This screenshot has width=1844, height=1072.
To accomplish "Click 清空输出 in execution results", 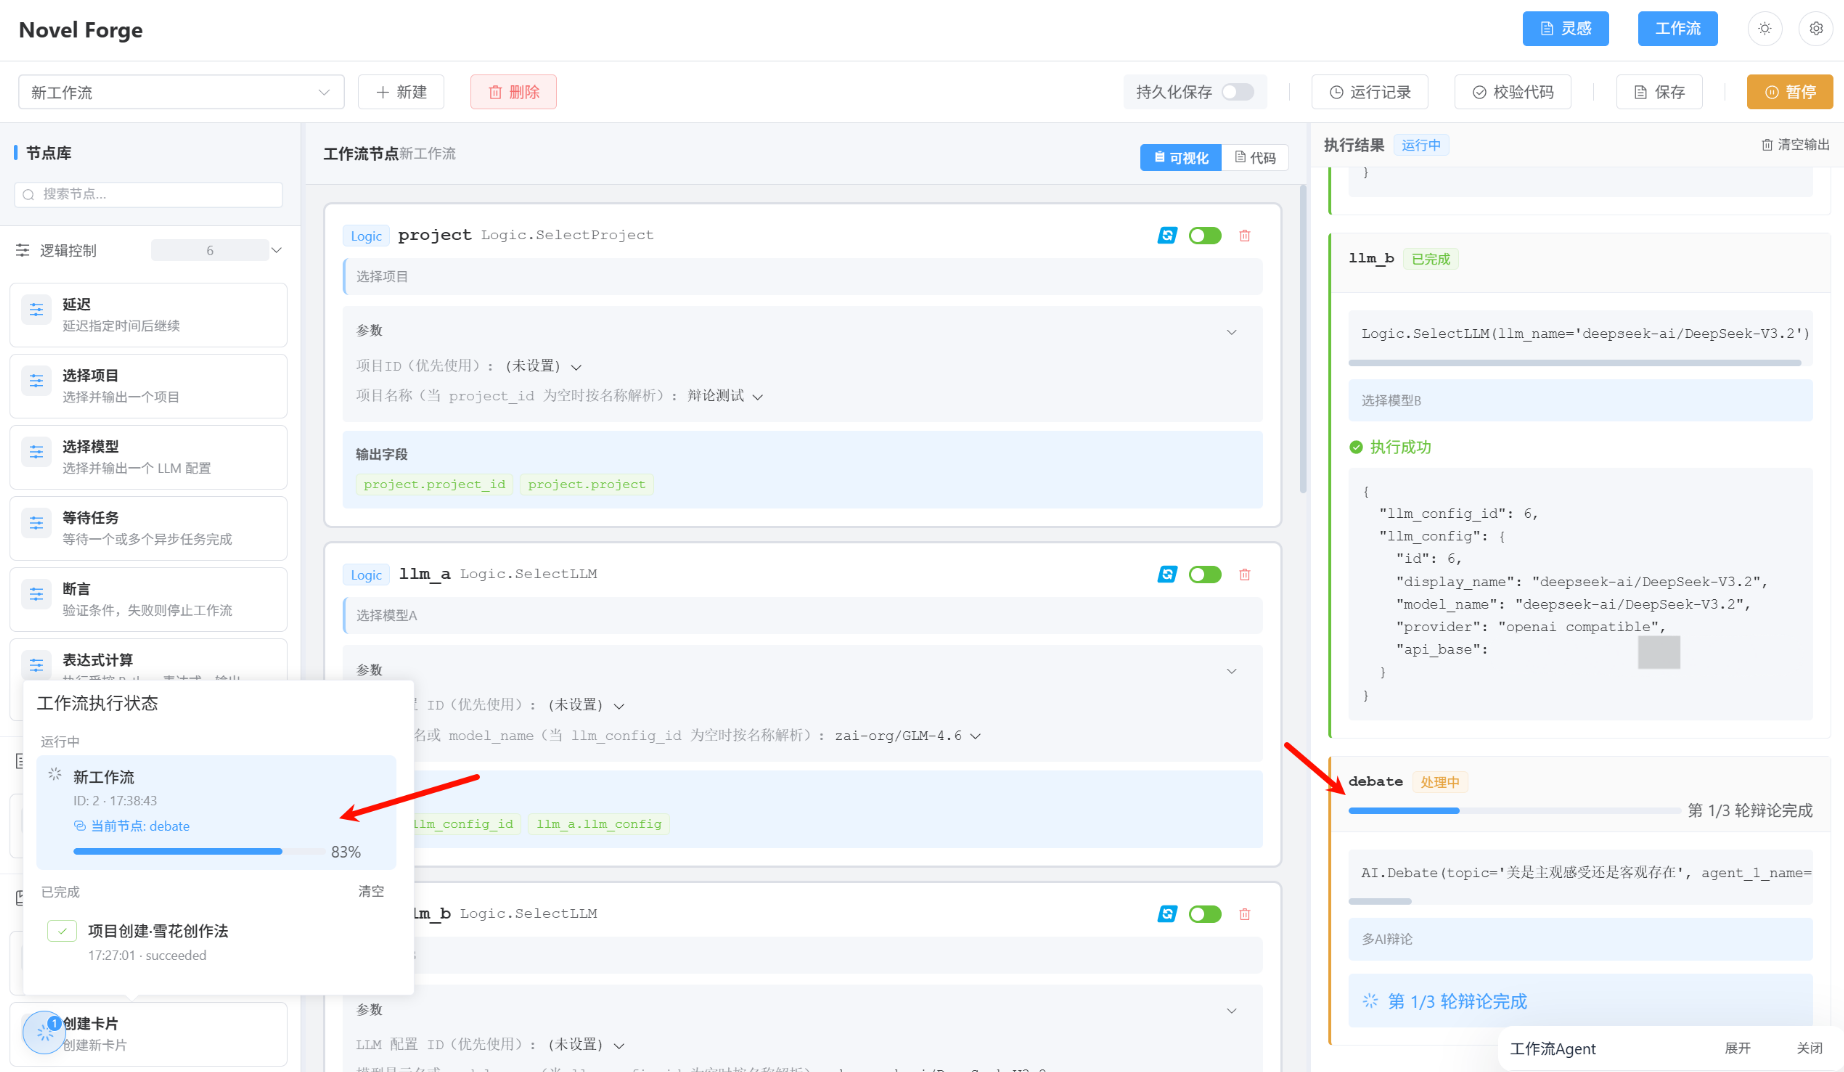I will coord(1796,145).
